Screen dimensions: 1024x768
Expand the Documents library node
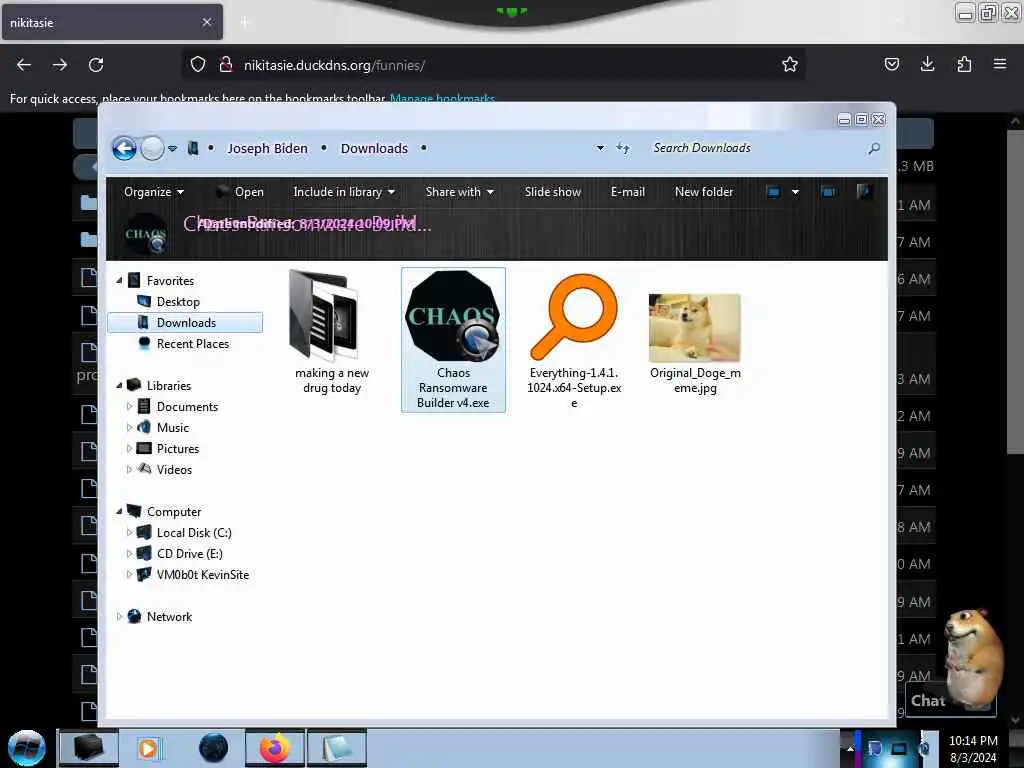click(x=129, y=407)
